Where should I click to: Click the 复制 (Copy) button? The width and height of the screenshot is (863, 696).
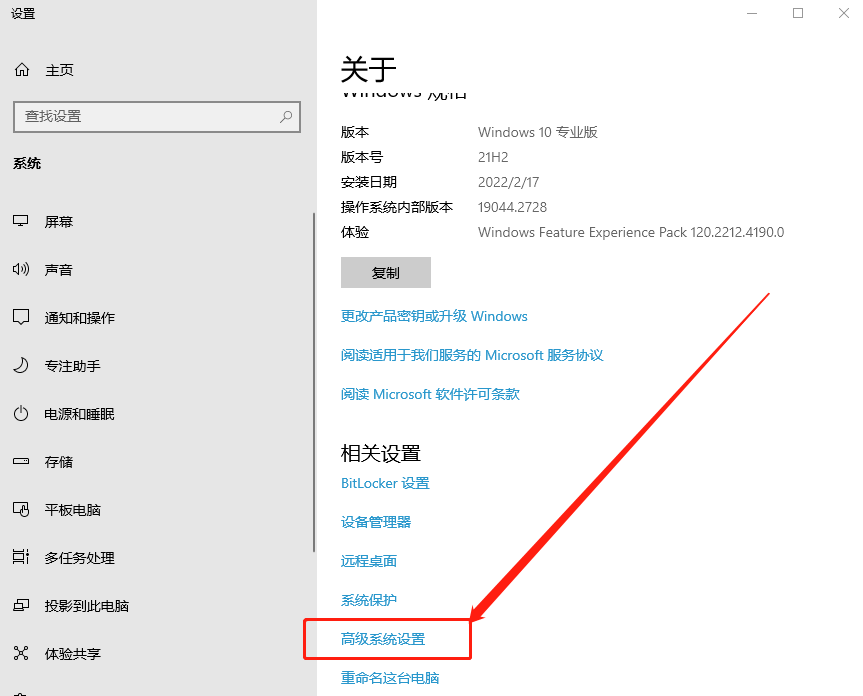(386, 272)
